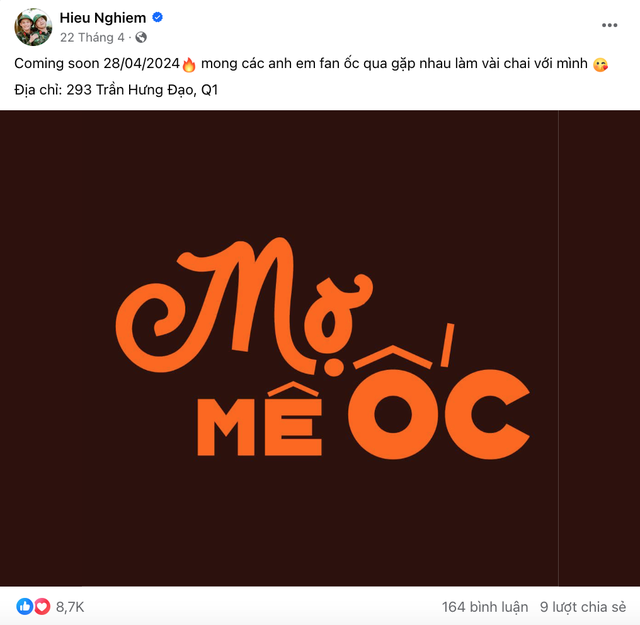Show the 9 lượt chia sẻ shares
The width and height of the screenshot is (640, 625).
583,607
